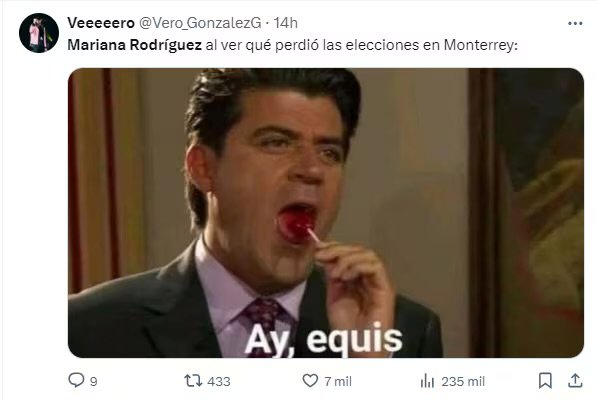Retweet the post with the retweet arrows icon

[193, 380]
